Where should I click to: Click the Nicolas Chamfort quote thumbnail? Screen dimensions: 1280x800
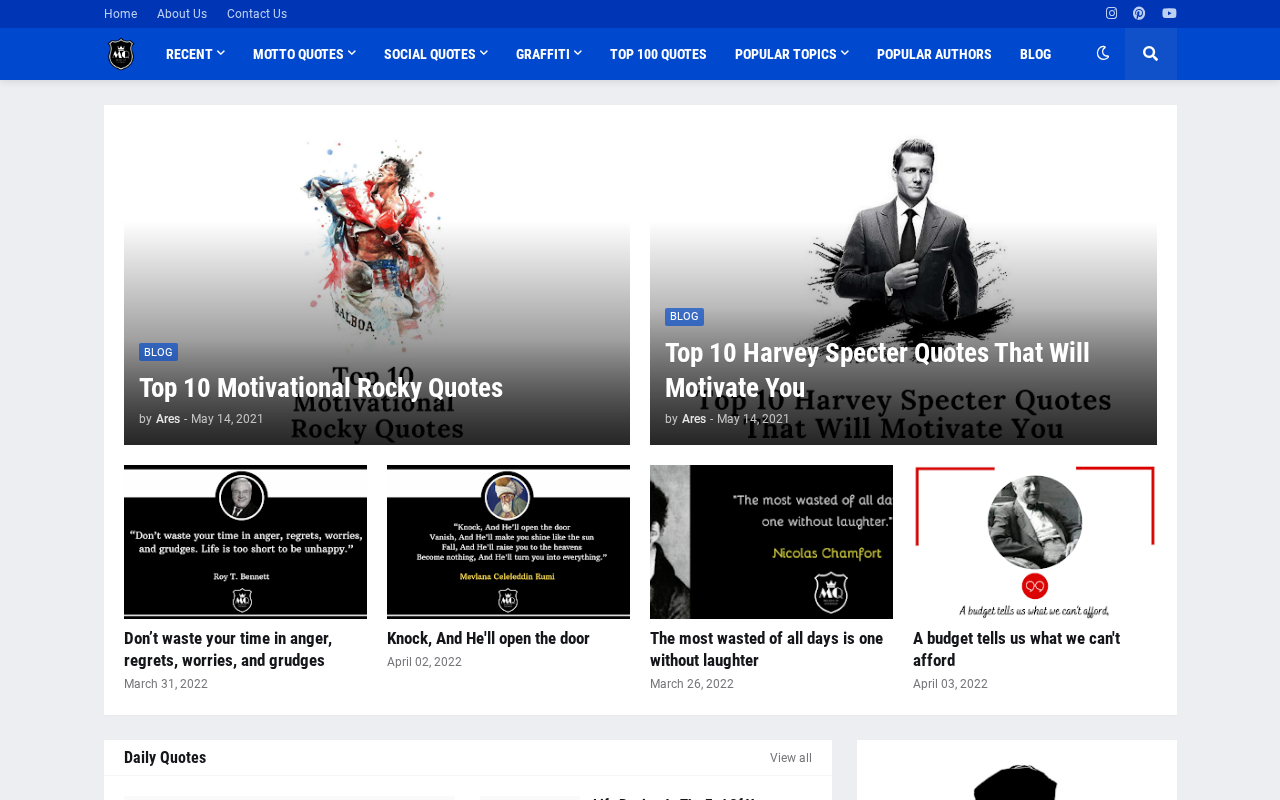(x=771, y=542)
